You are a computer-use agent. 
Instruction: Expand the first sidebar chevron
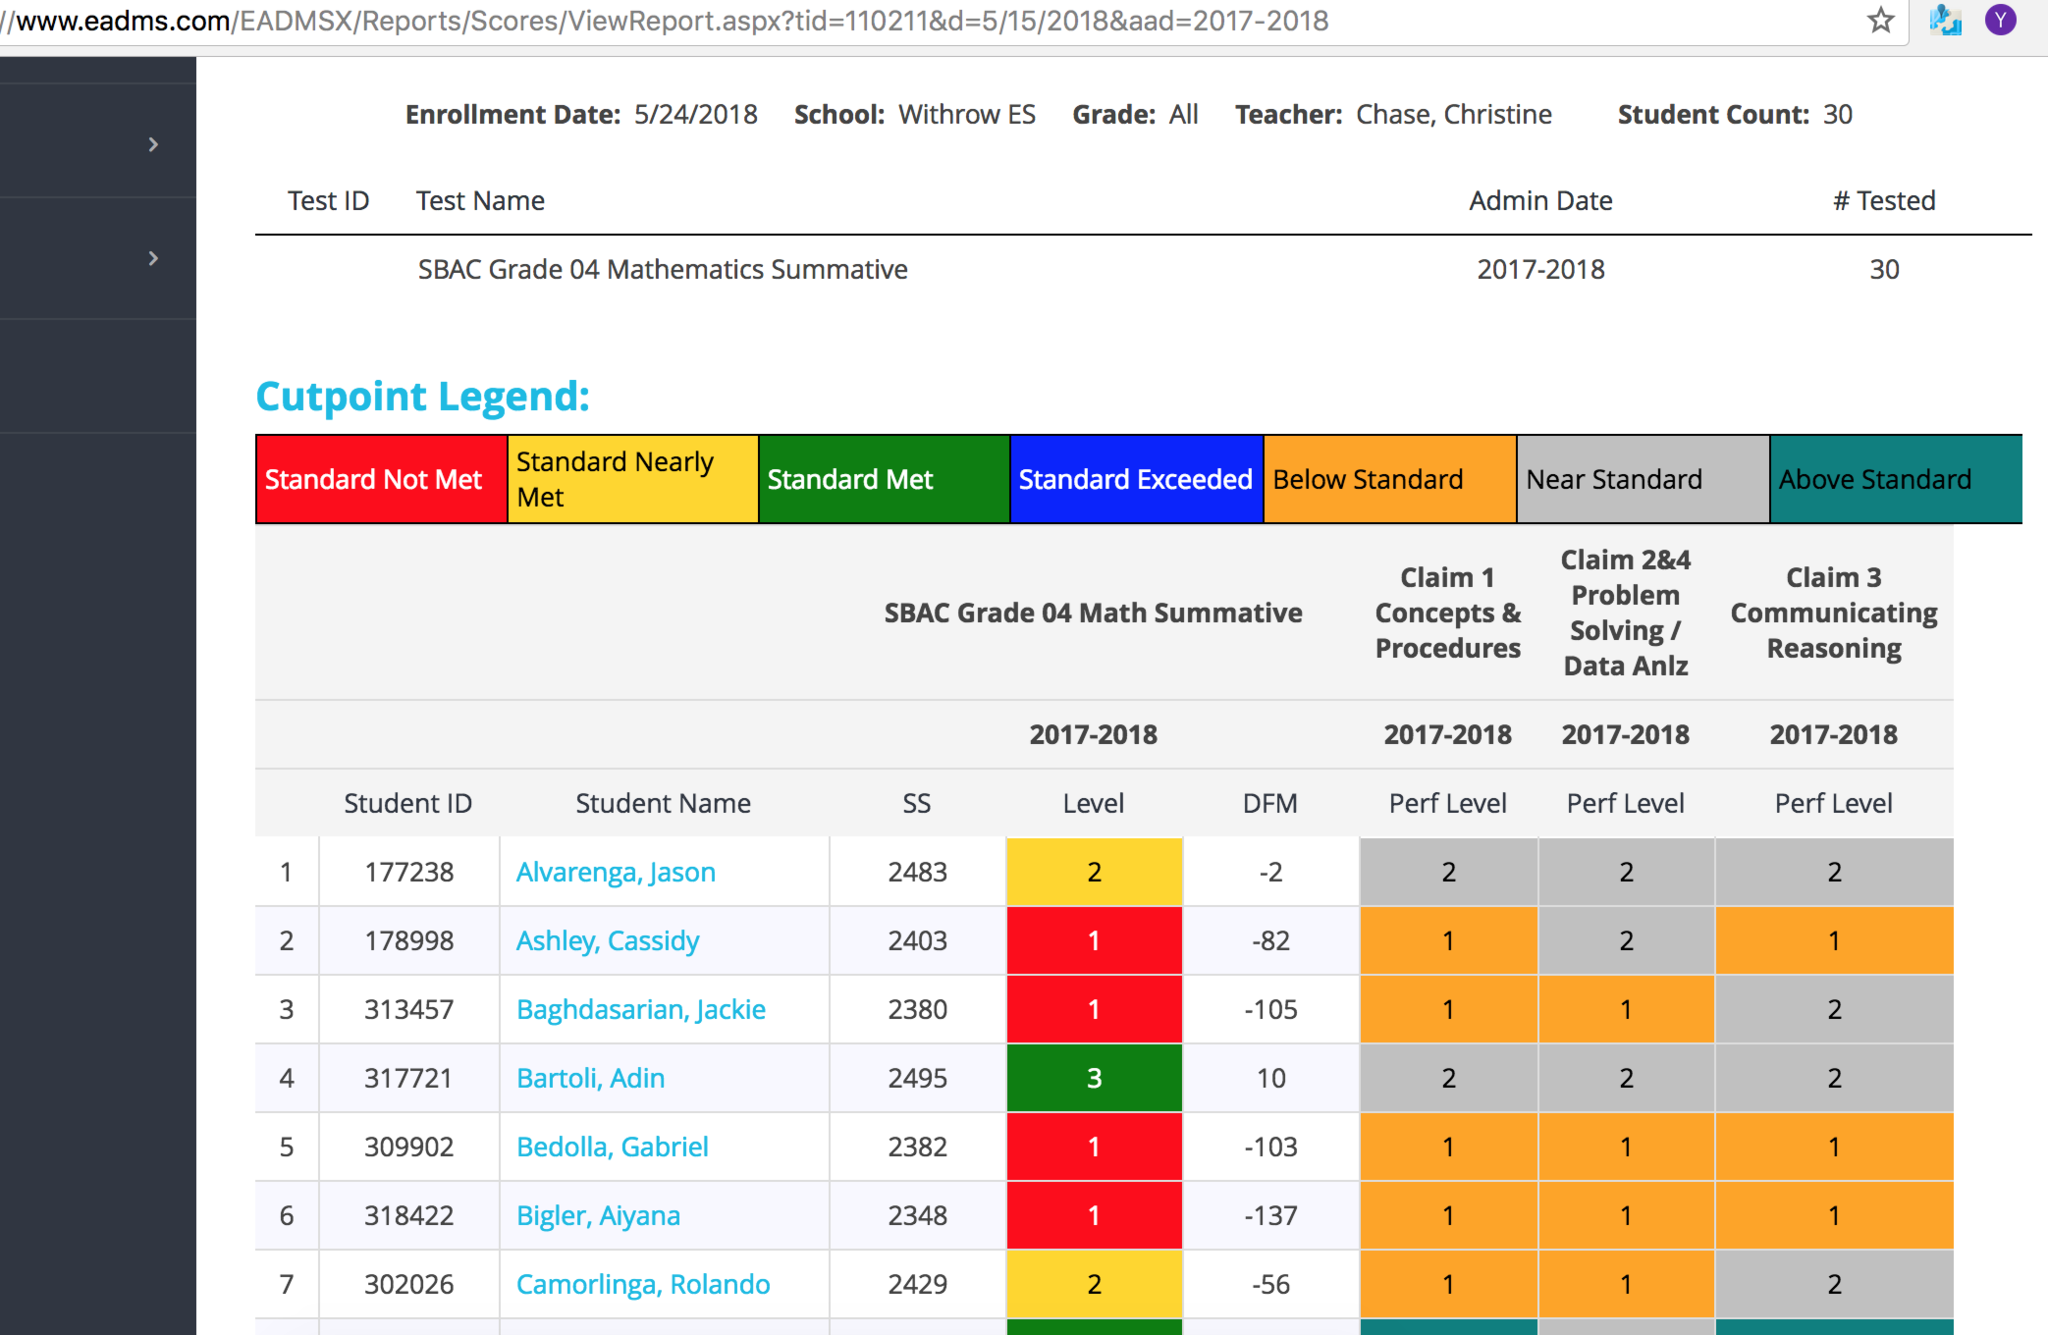(x=153, y=145)
